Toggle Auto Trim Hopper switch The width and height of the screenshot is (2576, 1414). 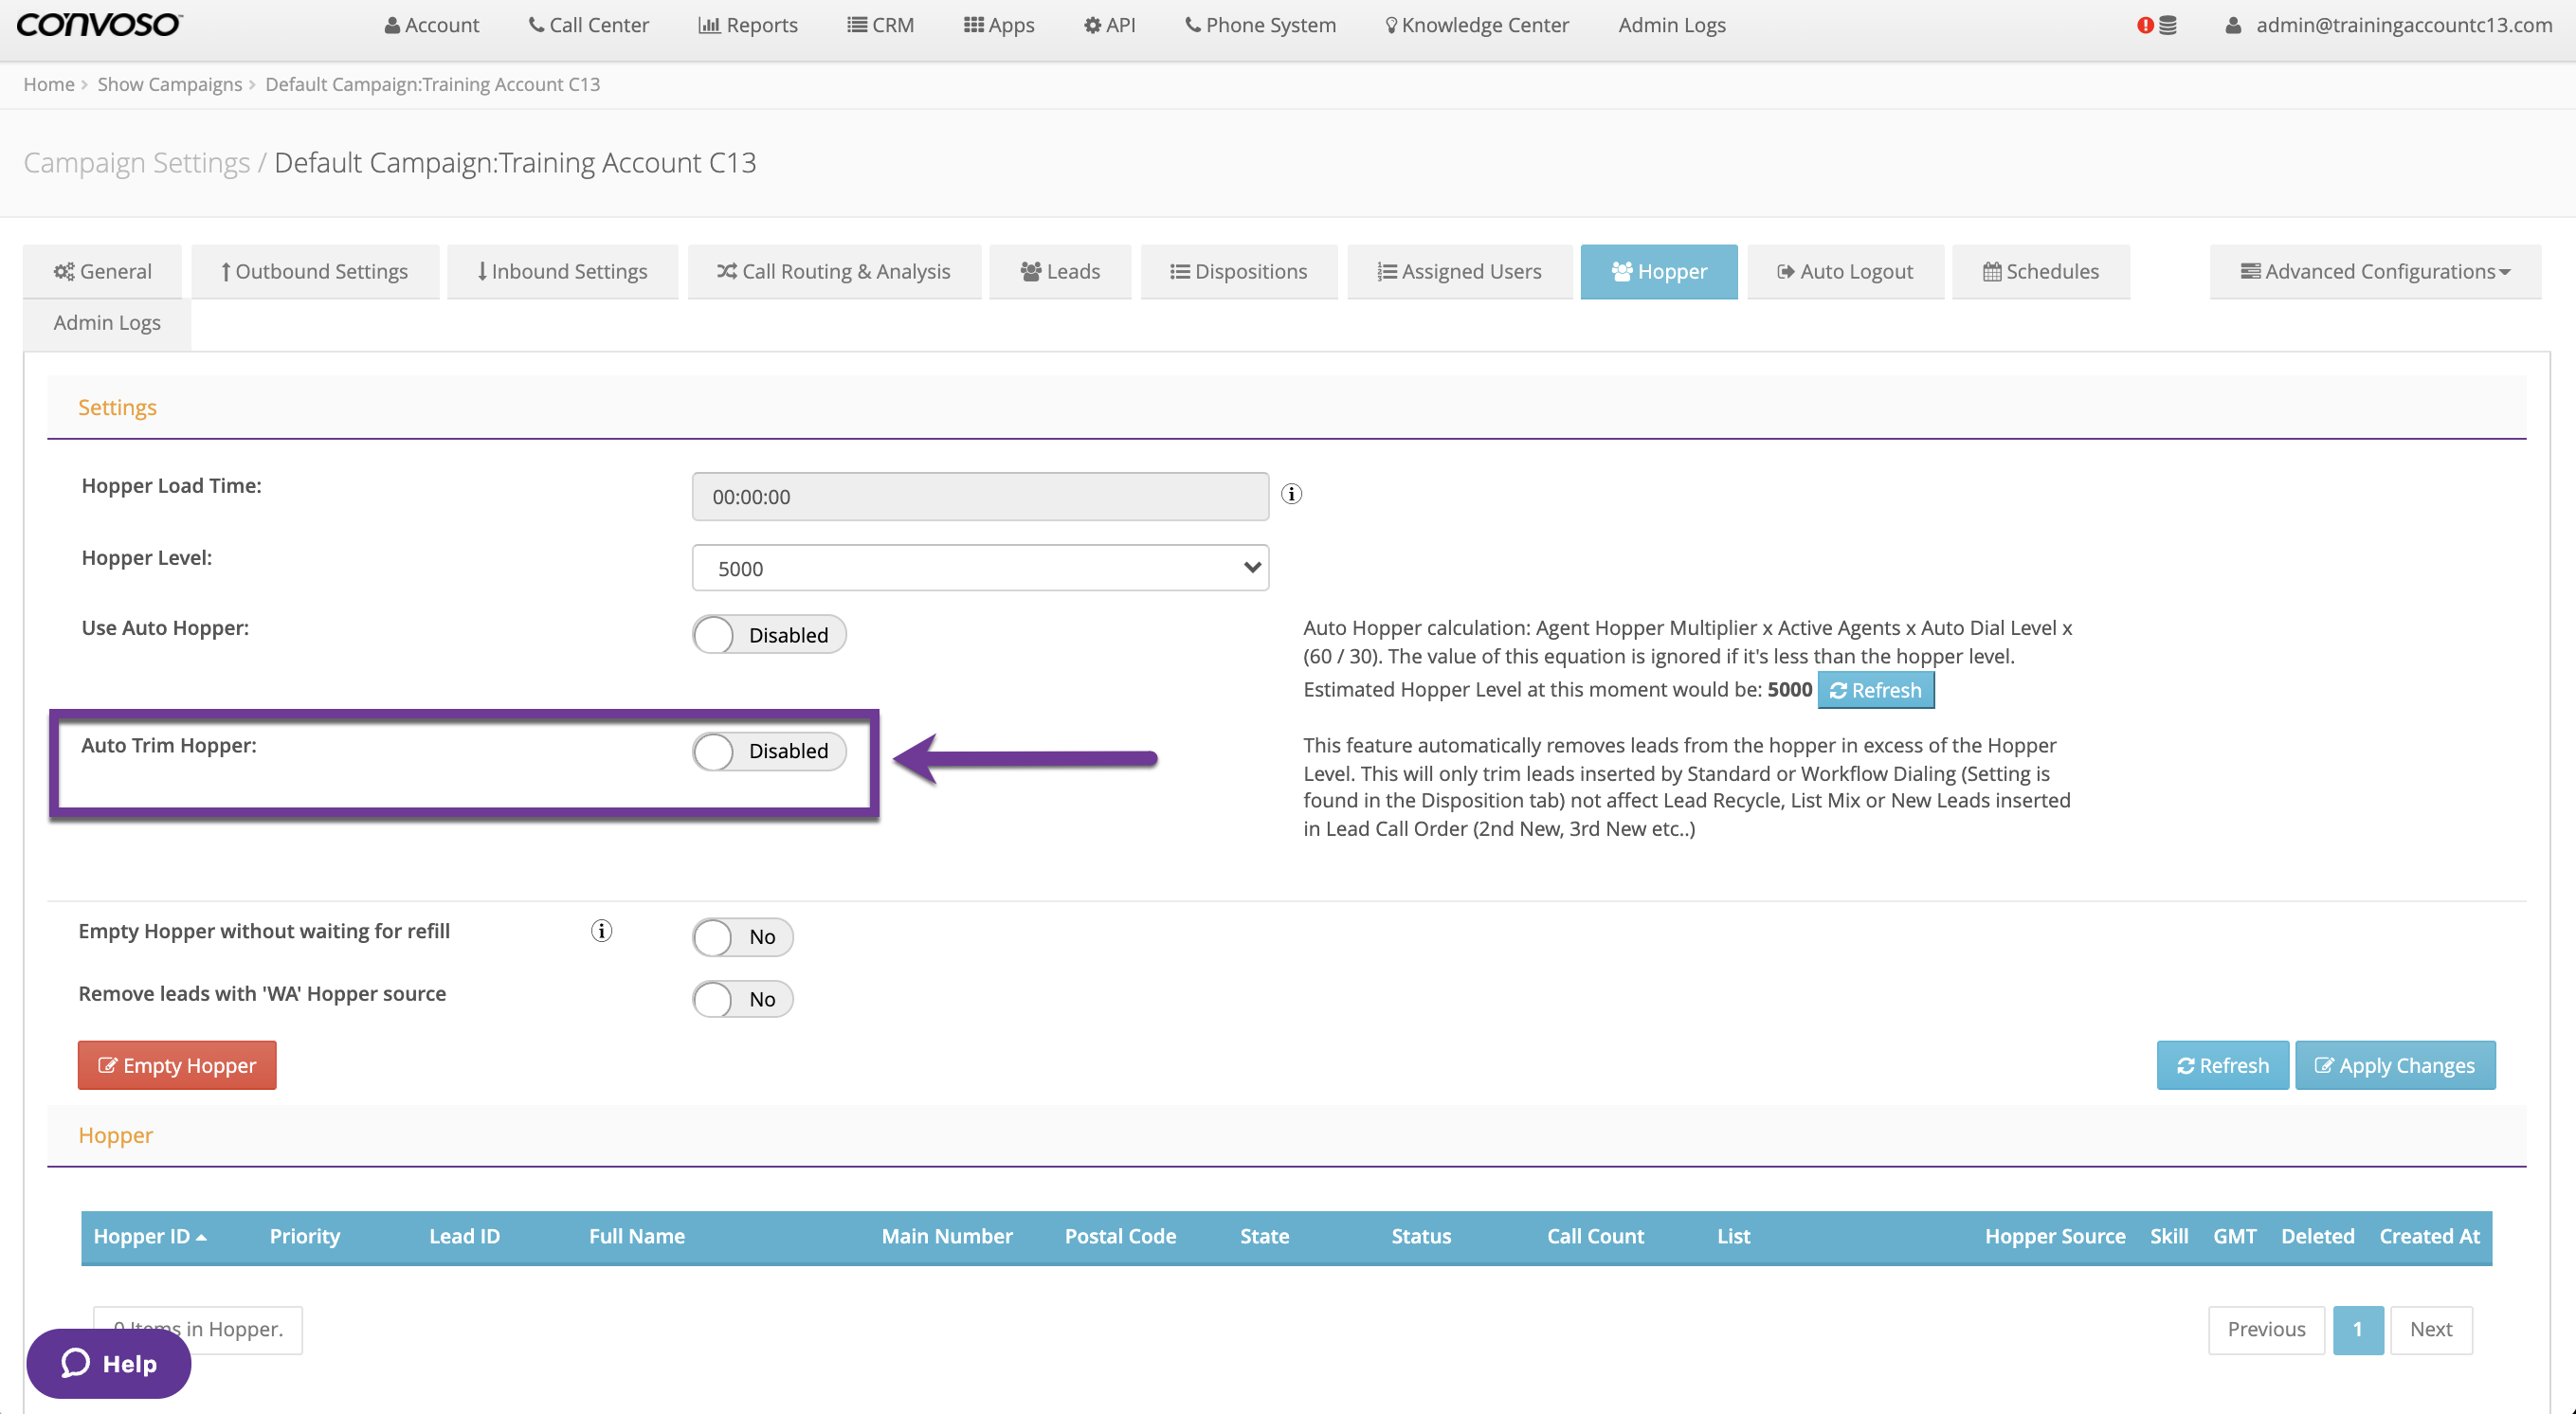tap(769, 751)
